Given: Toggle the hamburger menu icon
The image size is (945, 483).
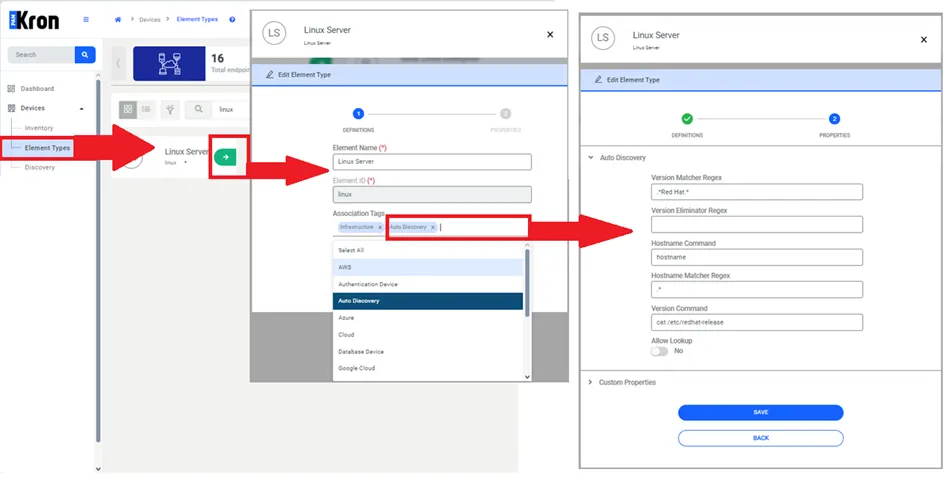Looking at the screenshot, I should [86, 20].
